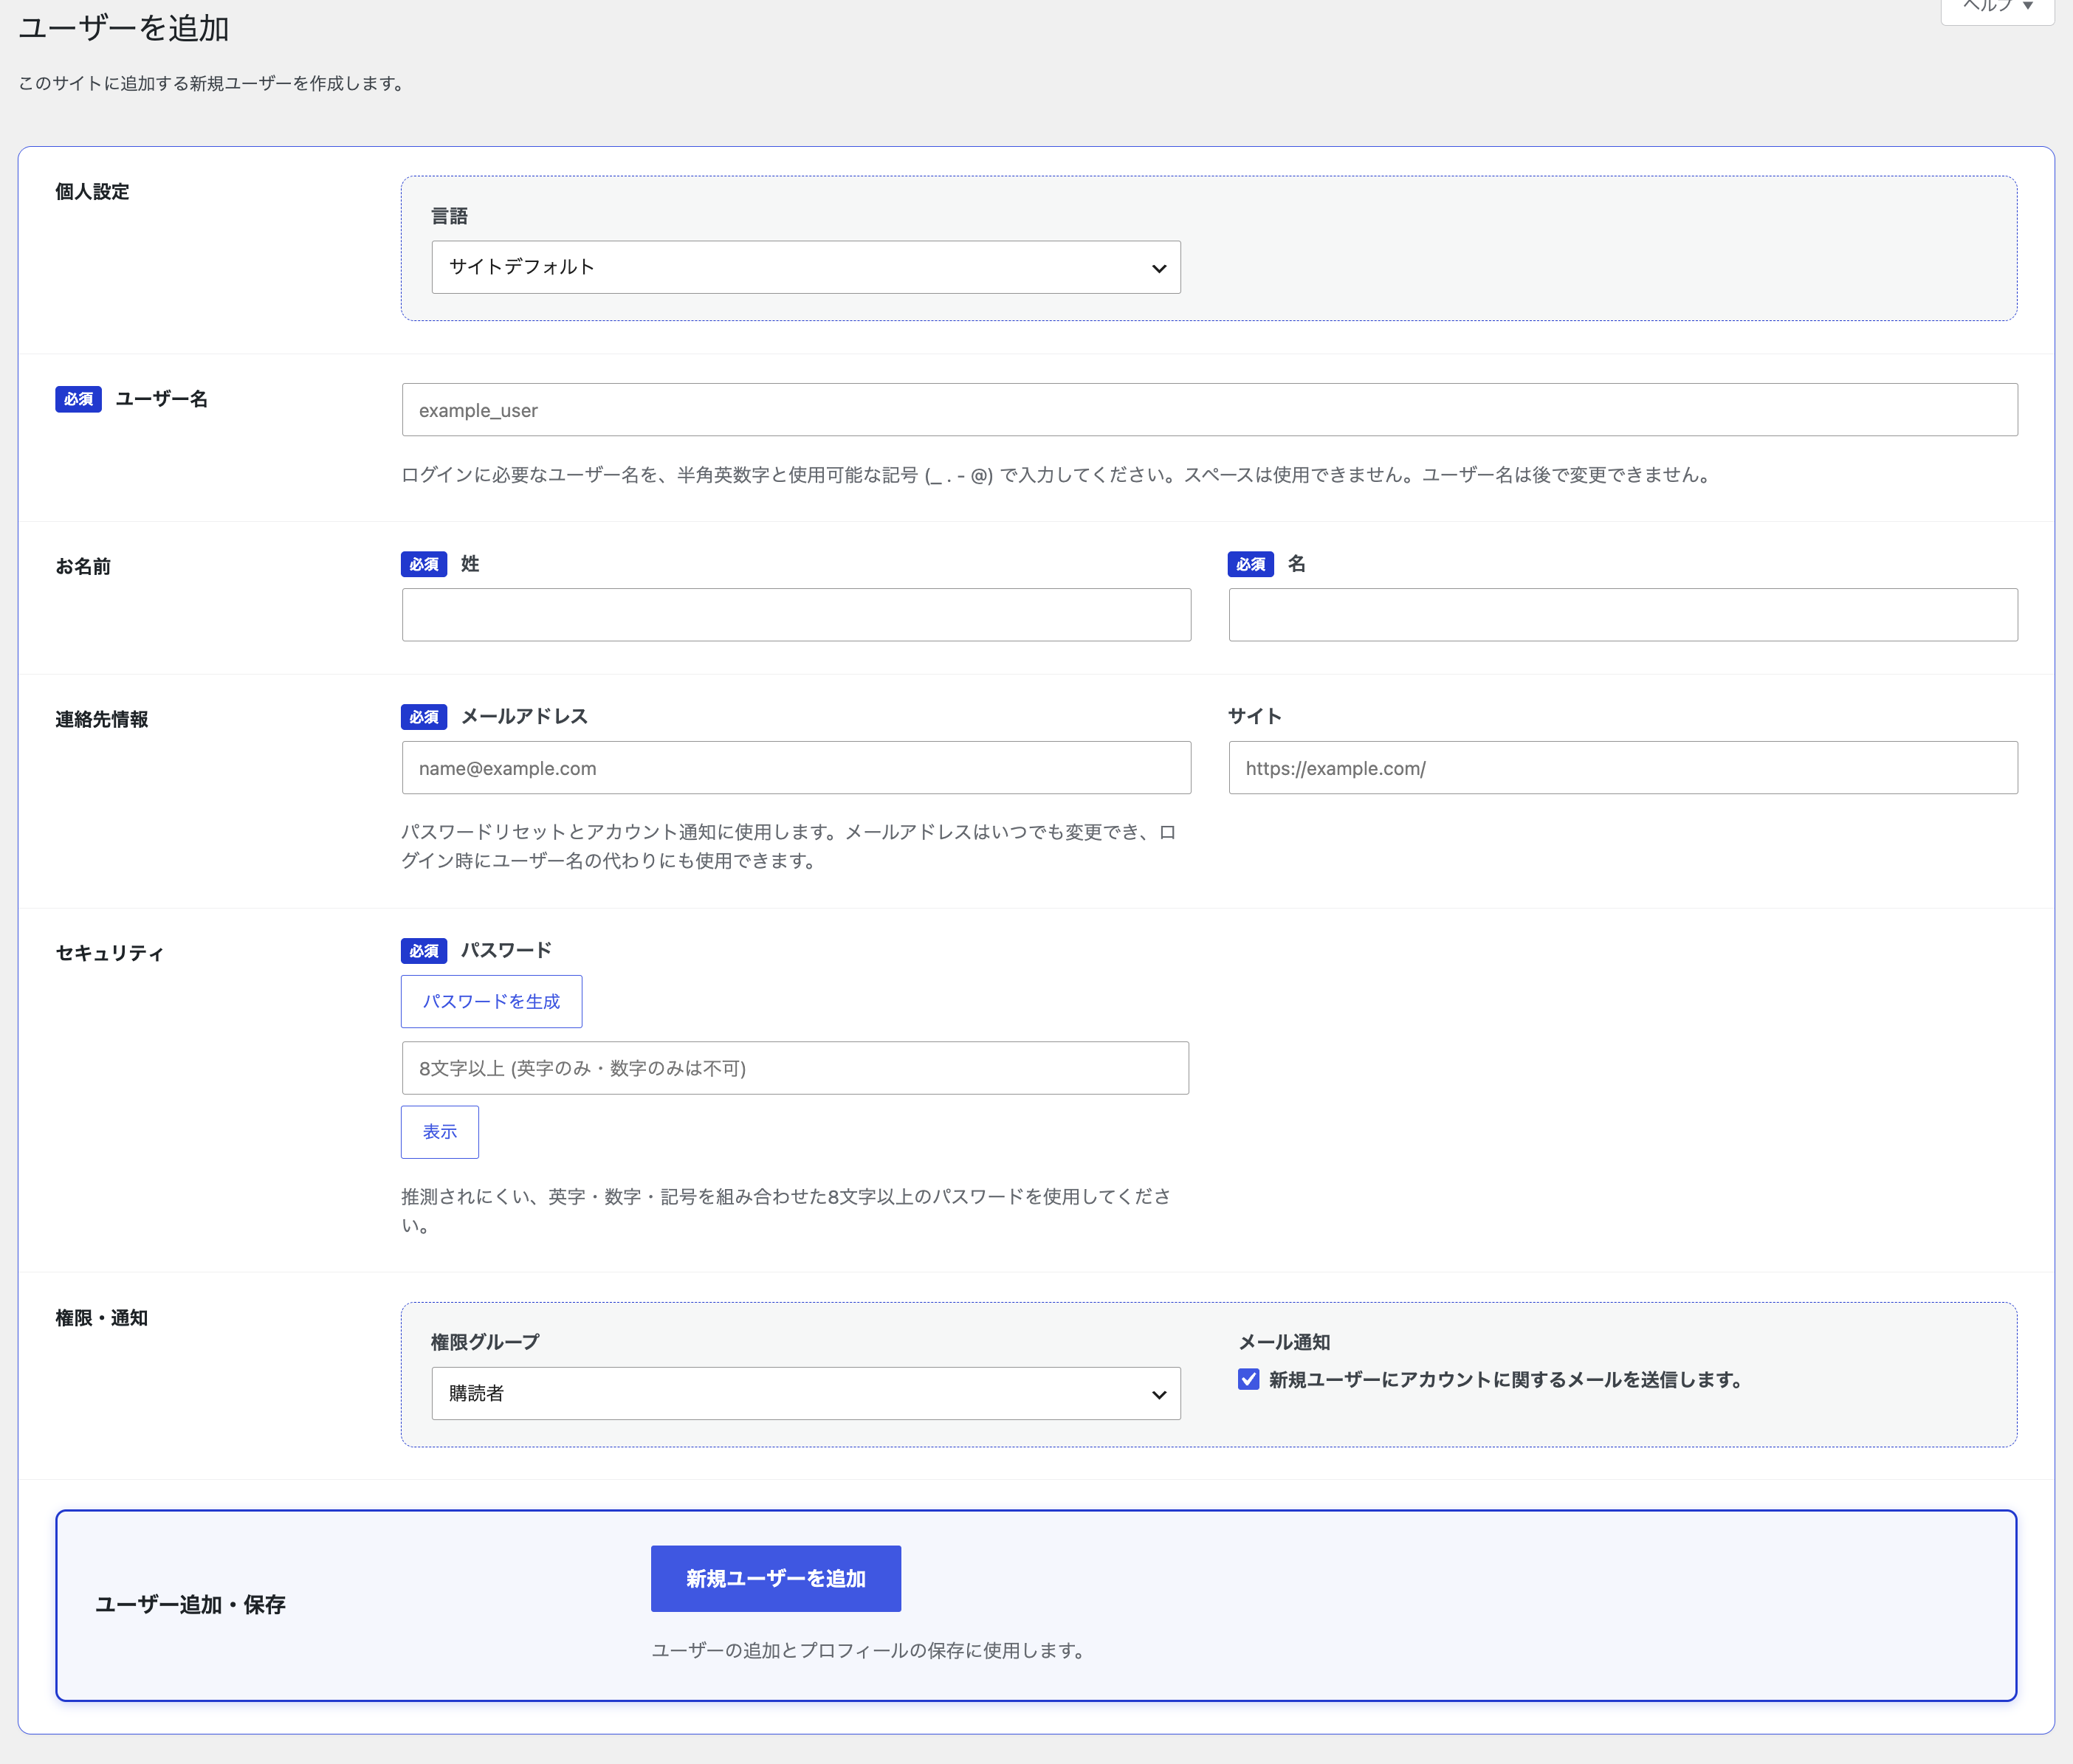Click the 表示 button to show password

[x=440, y=1132]
